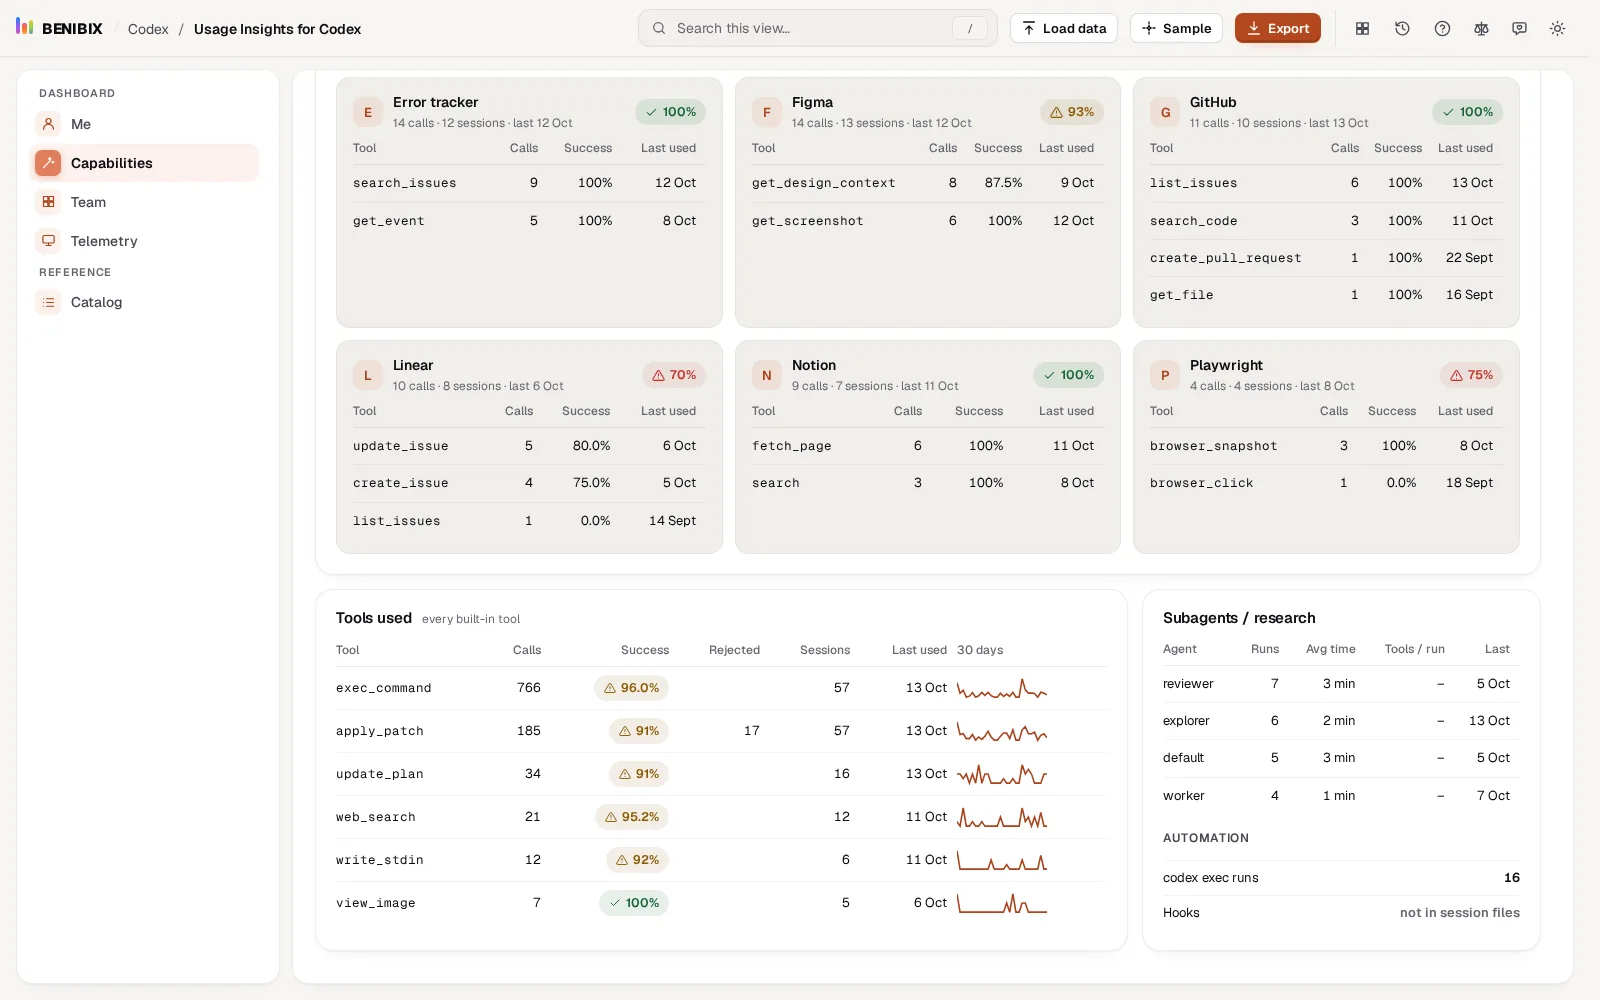
Task: Click the exec_command 30-day sparkline
Action: 1002,688
